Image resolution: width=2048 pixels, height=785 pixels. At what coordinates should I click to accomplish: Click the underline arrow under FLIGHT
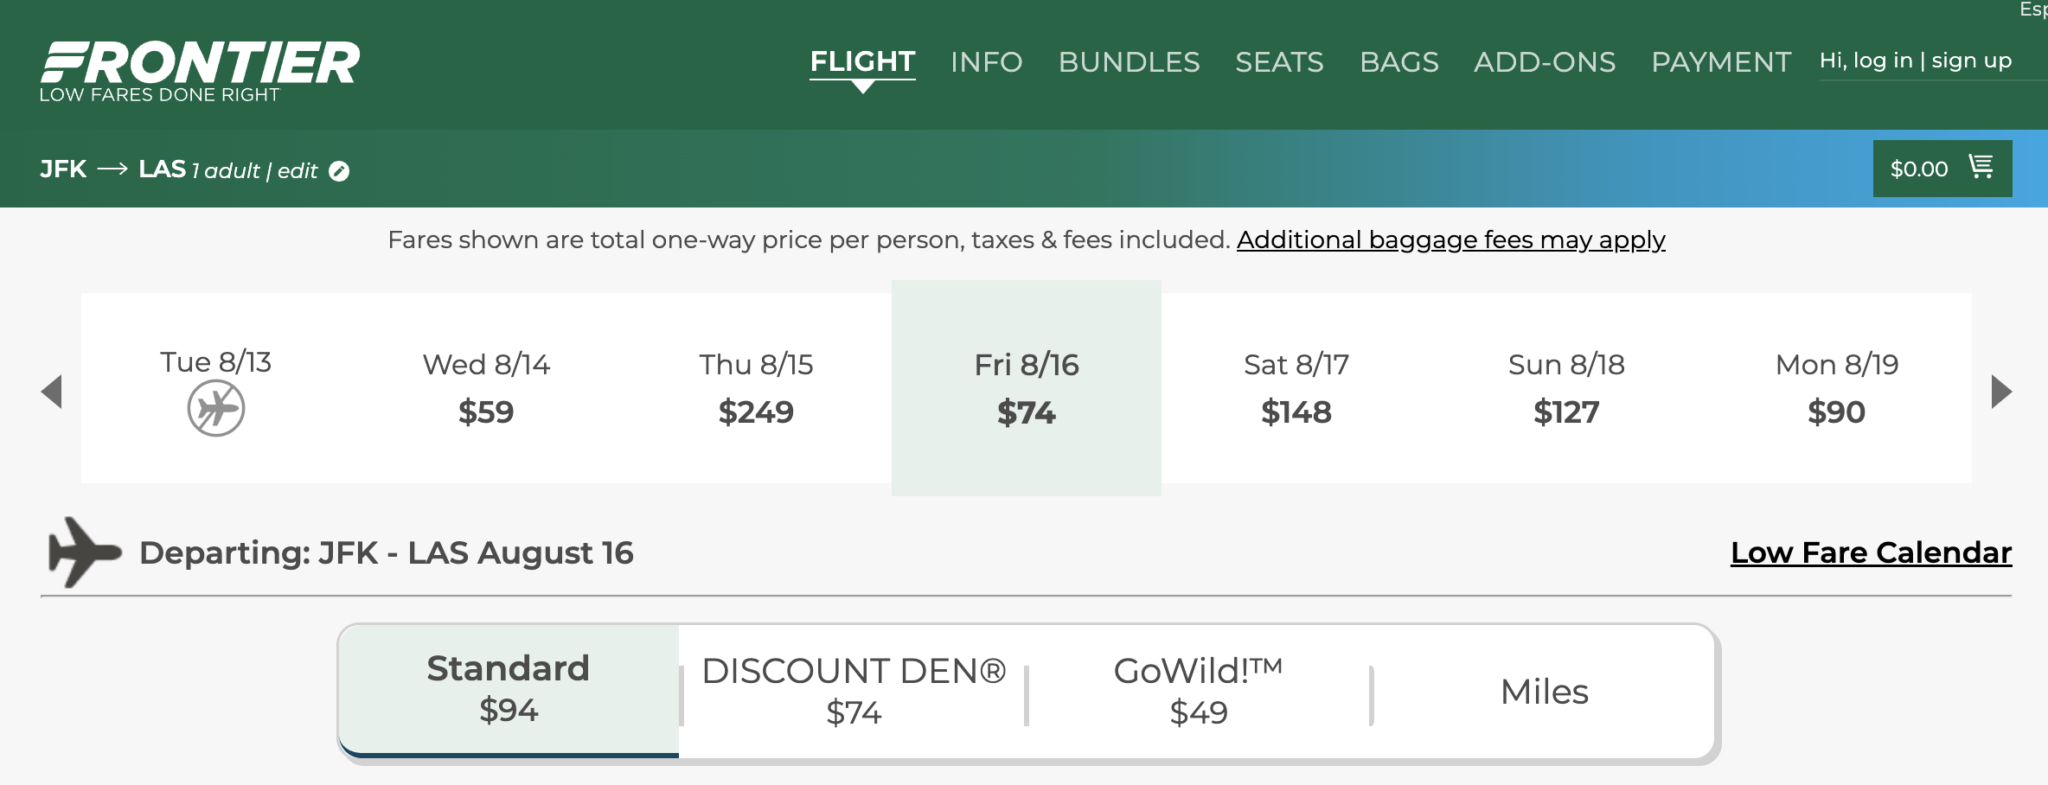click(x=862, y=88)
